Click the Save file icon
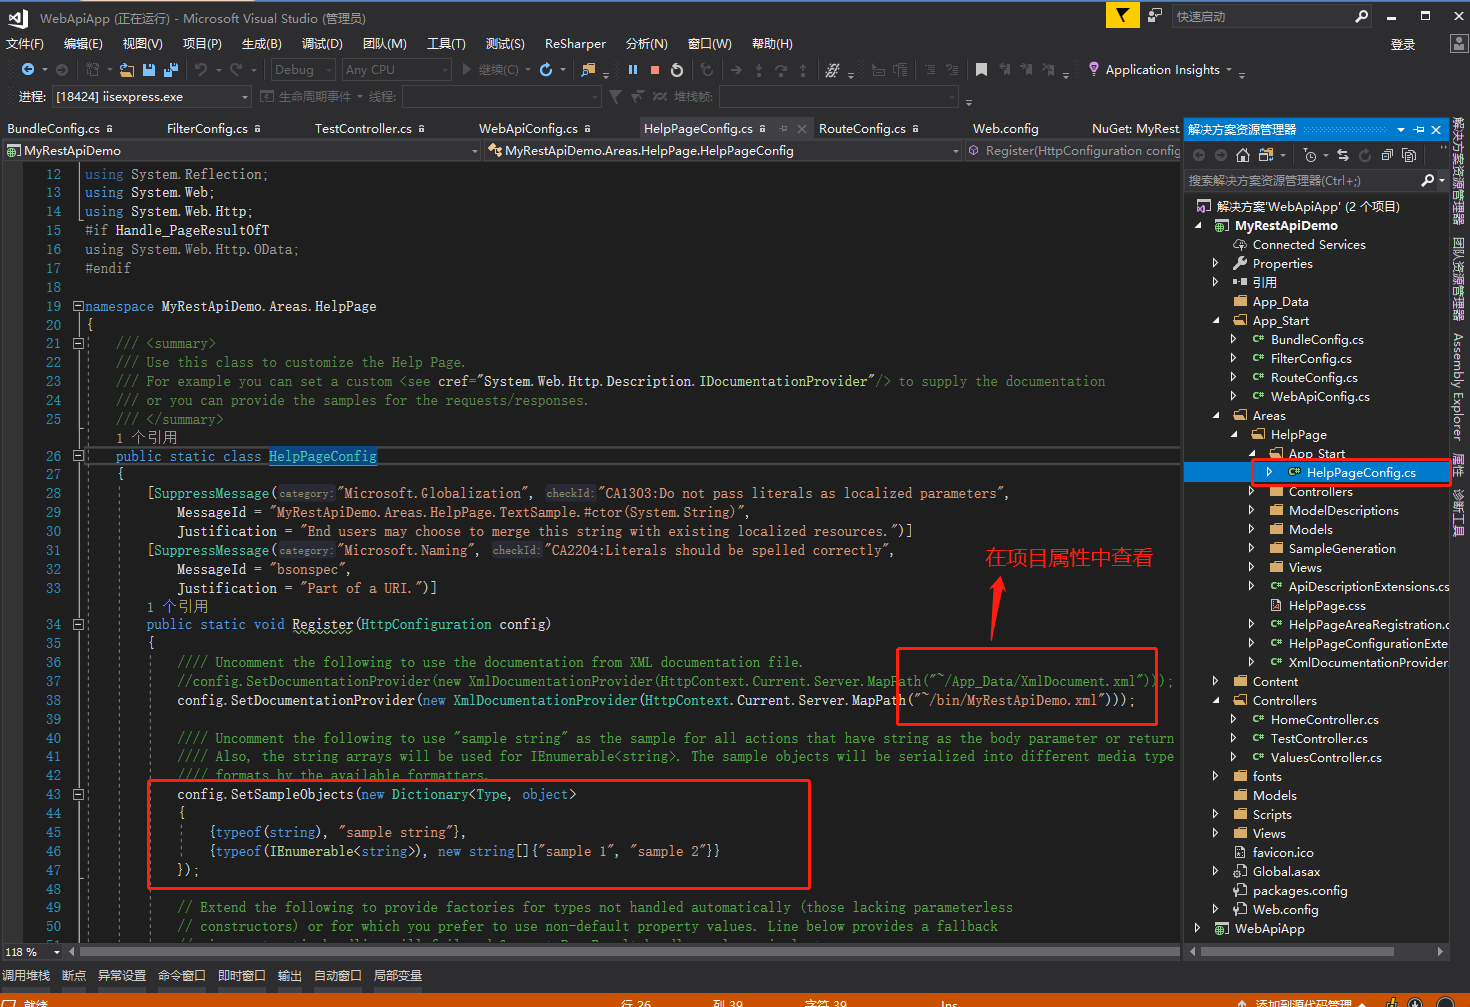The width and height of the screenshot is (1470, 1007). click(x=149, y=70)
